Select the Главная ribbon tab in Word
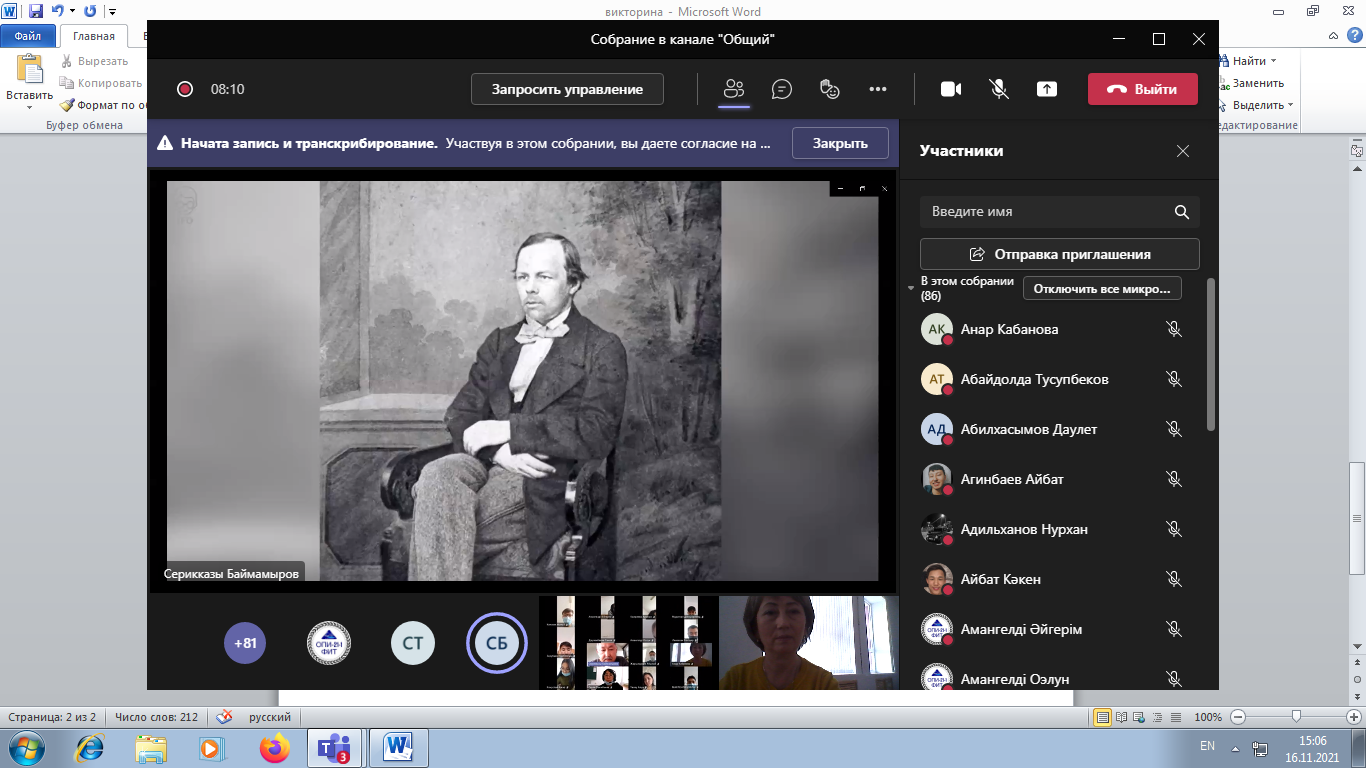 (94, 36)
